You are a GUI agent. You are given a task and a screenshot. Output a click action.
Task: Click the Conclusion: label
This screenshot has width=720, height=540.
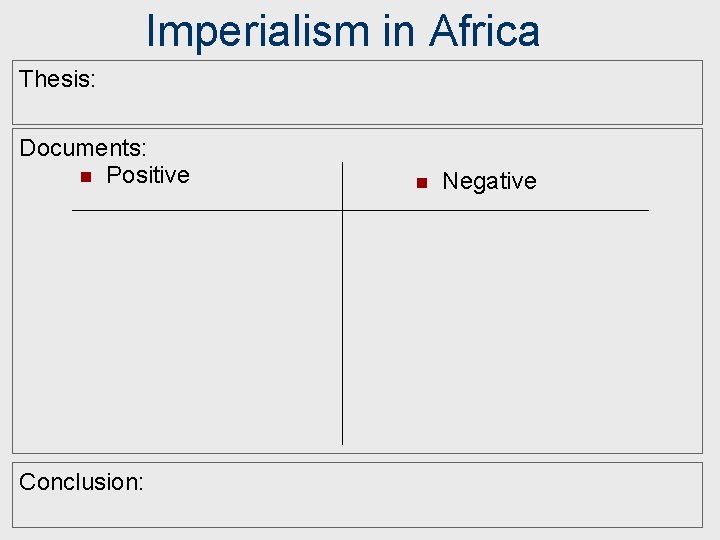(x=81, y=482)
